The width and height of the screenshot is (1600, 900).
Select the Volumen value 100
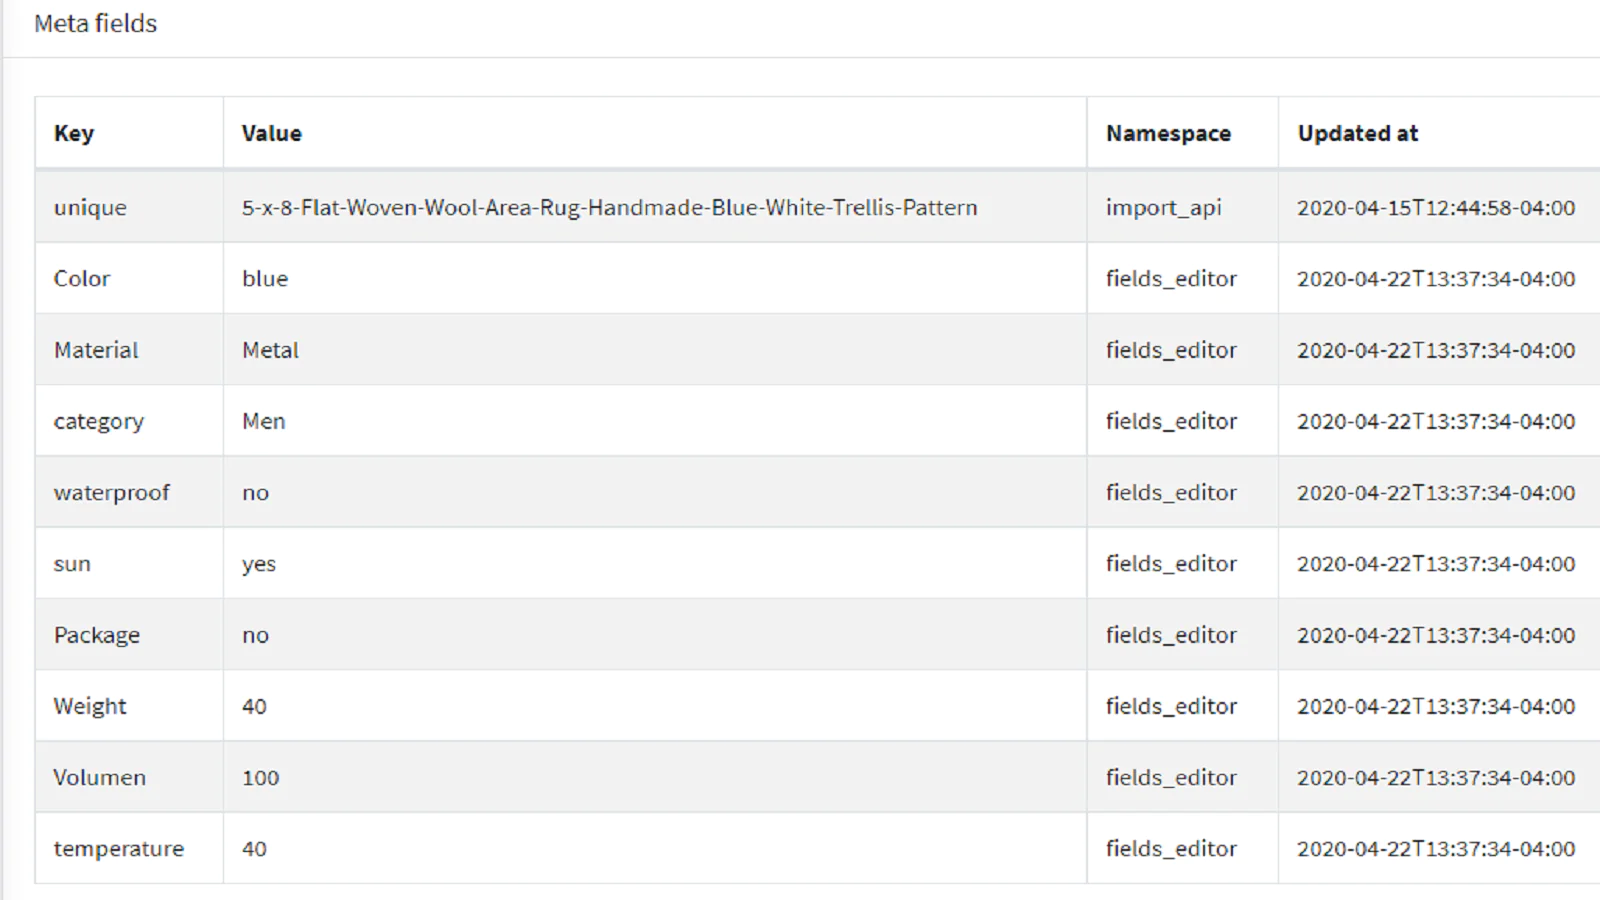tap(260, 778)
